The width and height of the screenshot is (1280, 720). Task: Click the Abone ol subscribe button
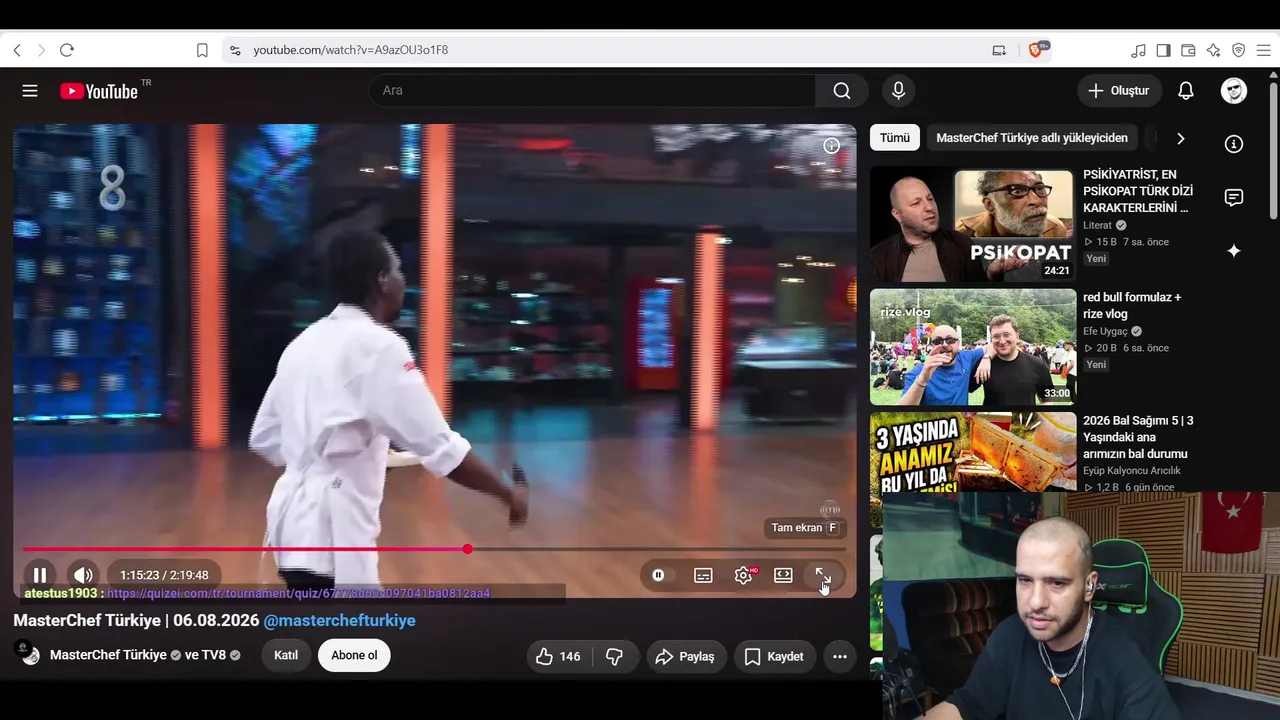(354, 656)
